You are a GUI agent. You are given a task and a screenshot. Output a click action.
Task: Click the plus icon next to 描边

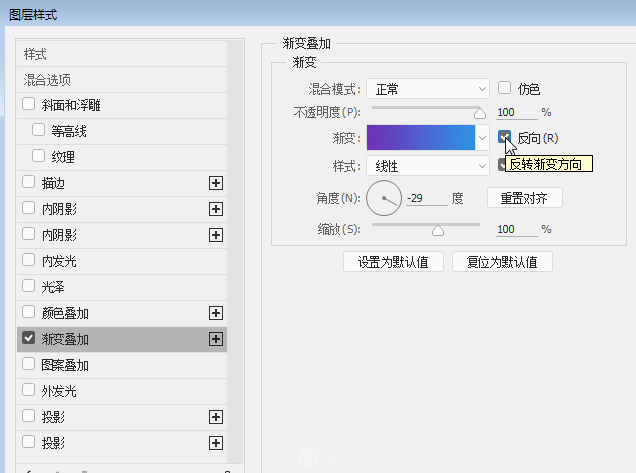(x=215, y=183)
